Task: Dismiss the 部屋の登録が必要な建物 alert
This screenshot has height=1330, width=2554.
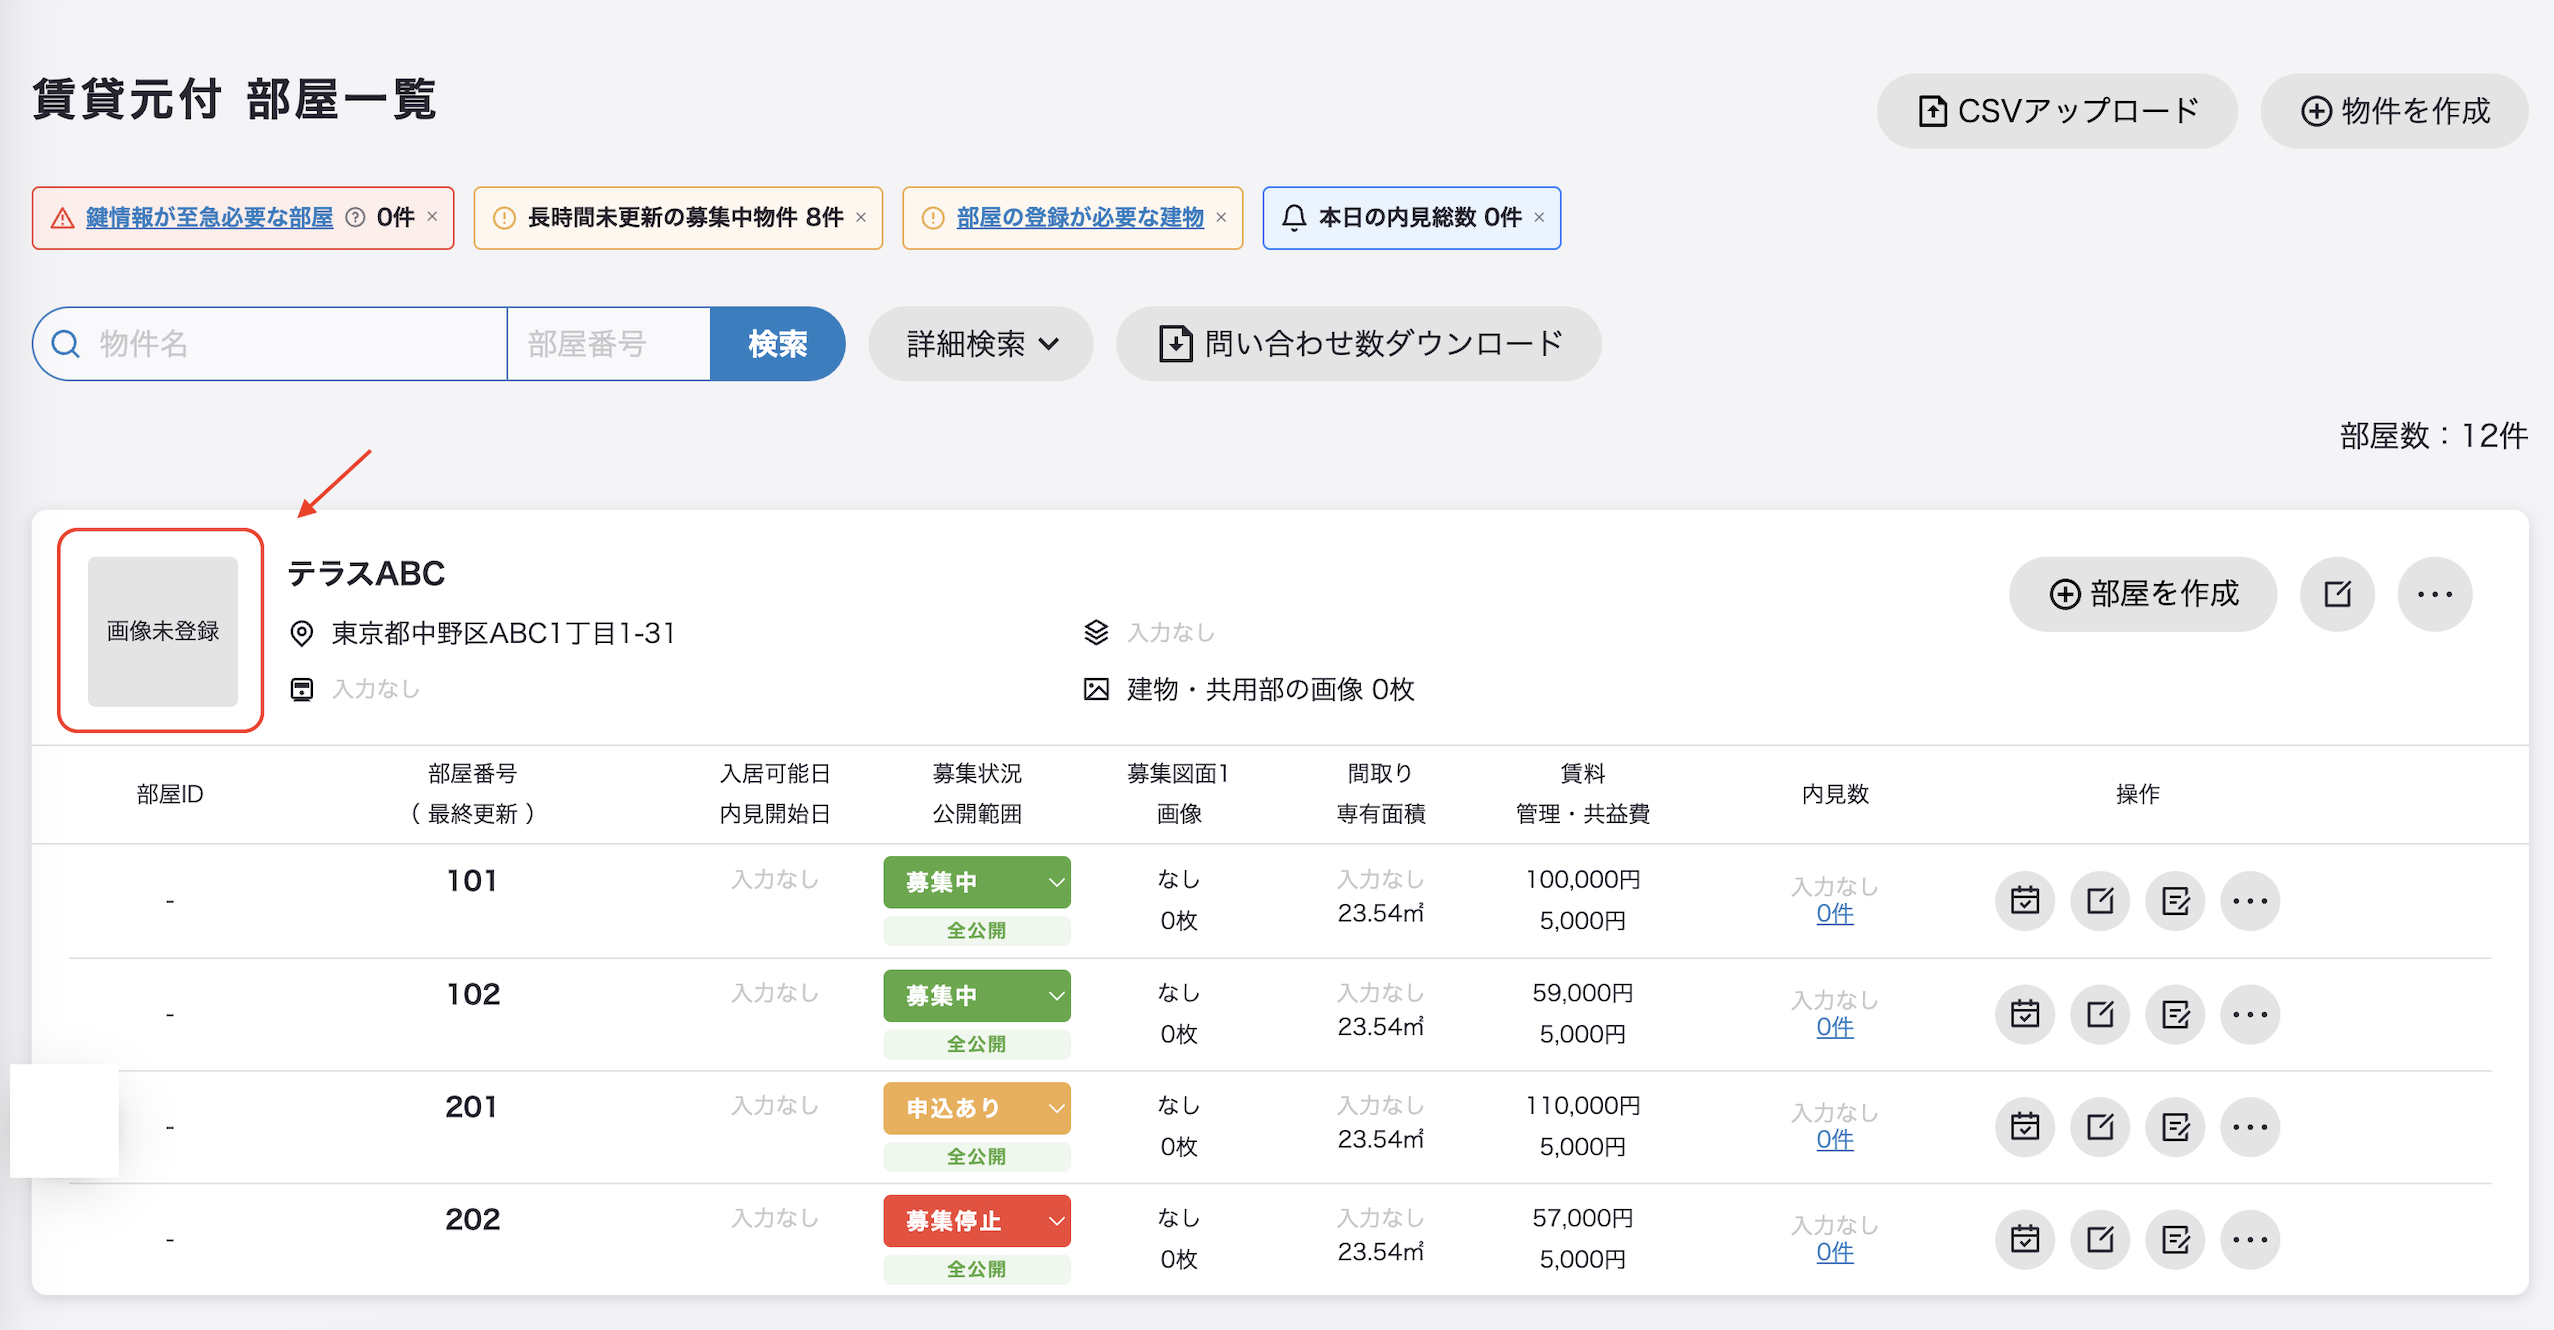Action: tap(1221, 217)
